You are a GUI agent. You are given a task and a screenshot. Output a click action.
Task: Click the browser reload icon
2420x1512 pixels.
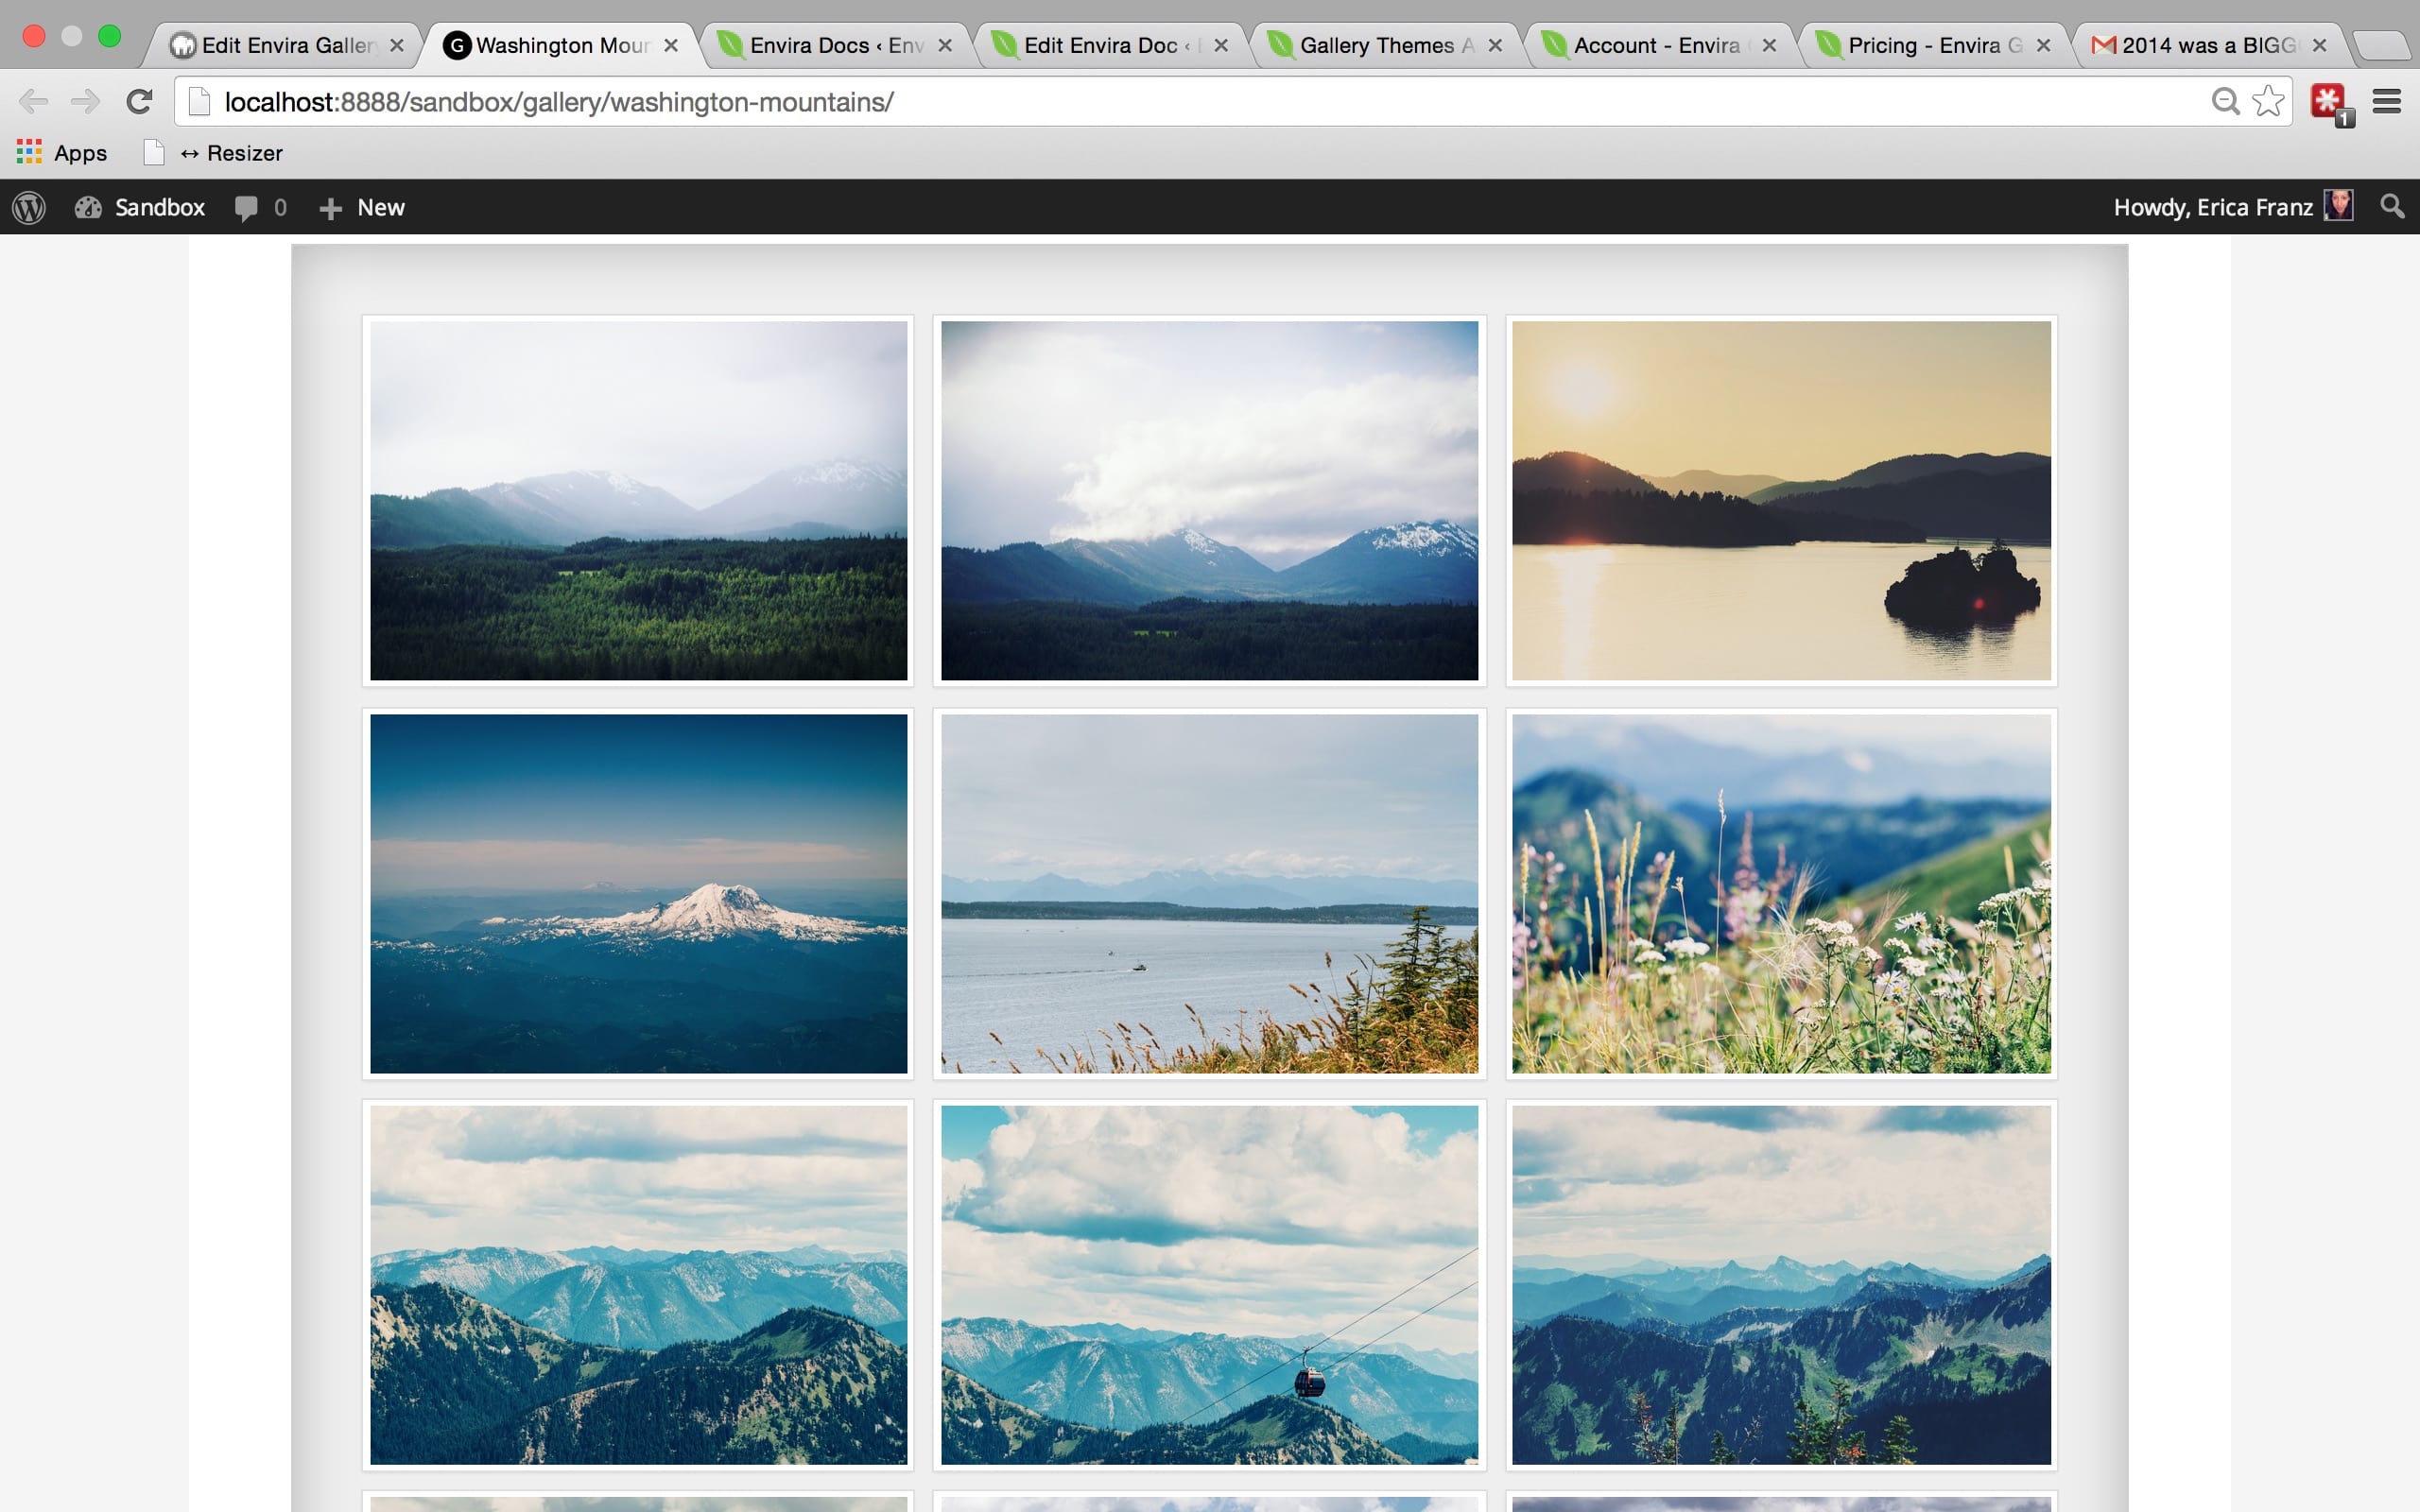pos(139,101)
